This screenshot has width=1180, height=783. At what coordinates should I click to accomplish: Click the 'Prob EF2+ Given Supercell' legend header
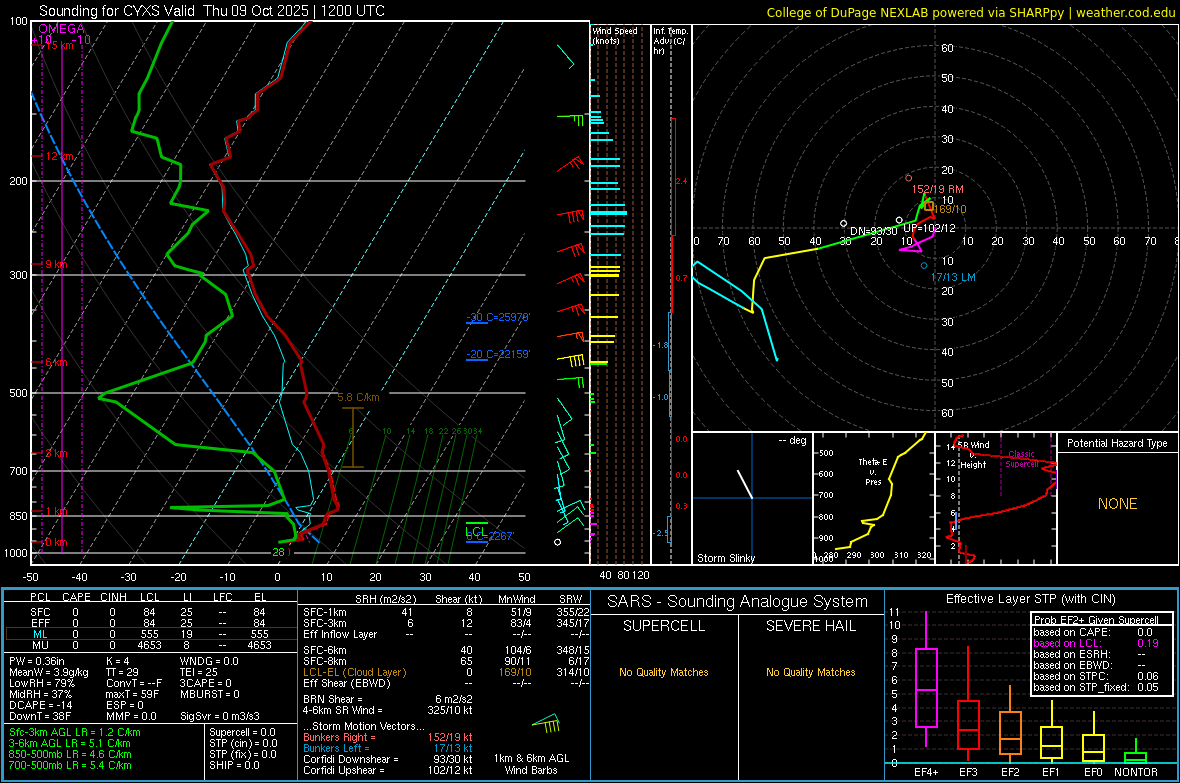click(1096, 620)
